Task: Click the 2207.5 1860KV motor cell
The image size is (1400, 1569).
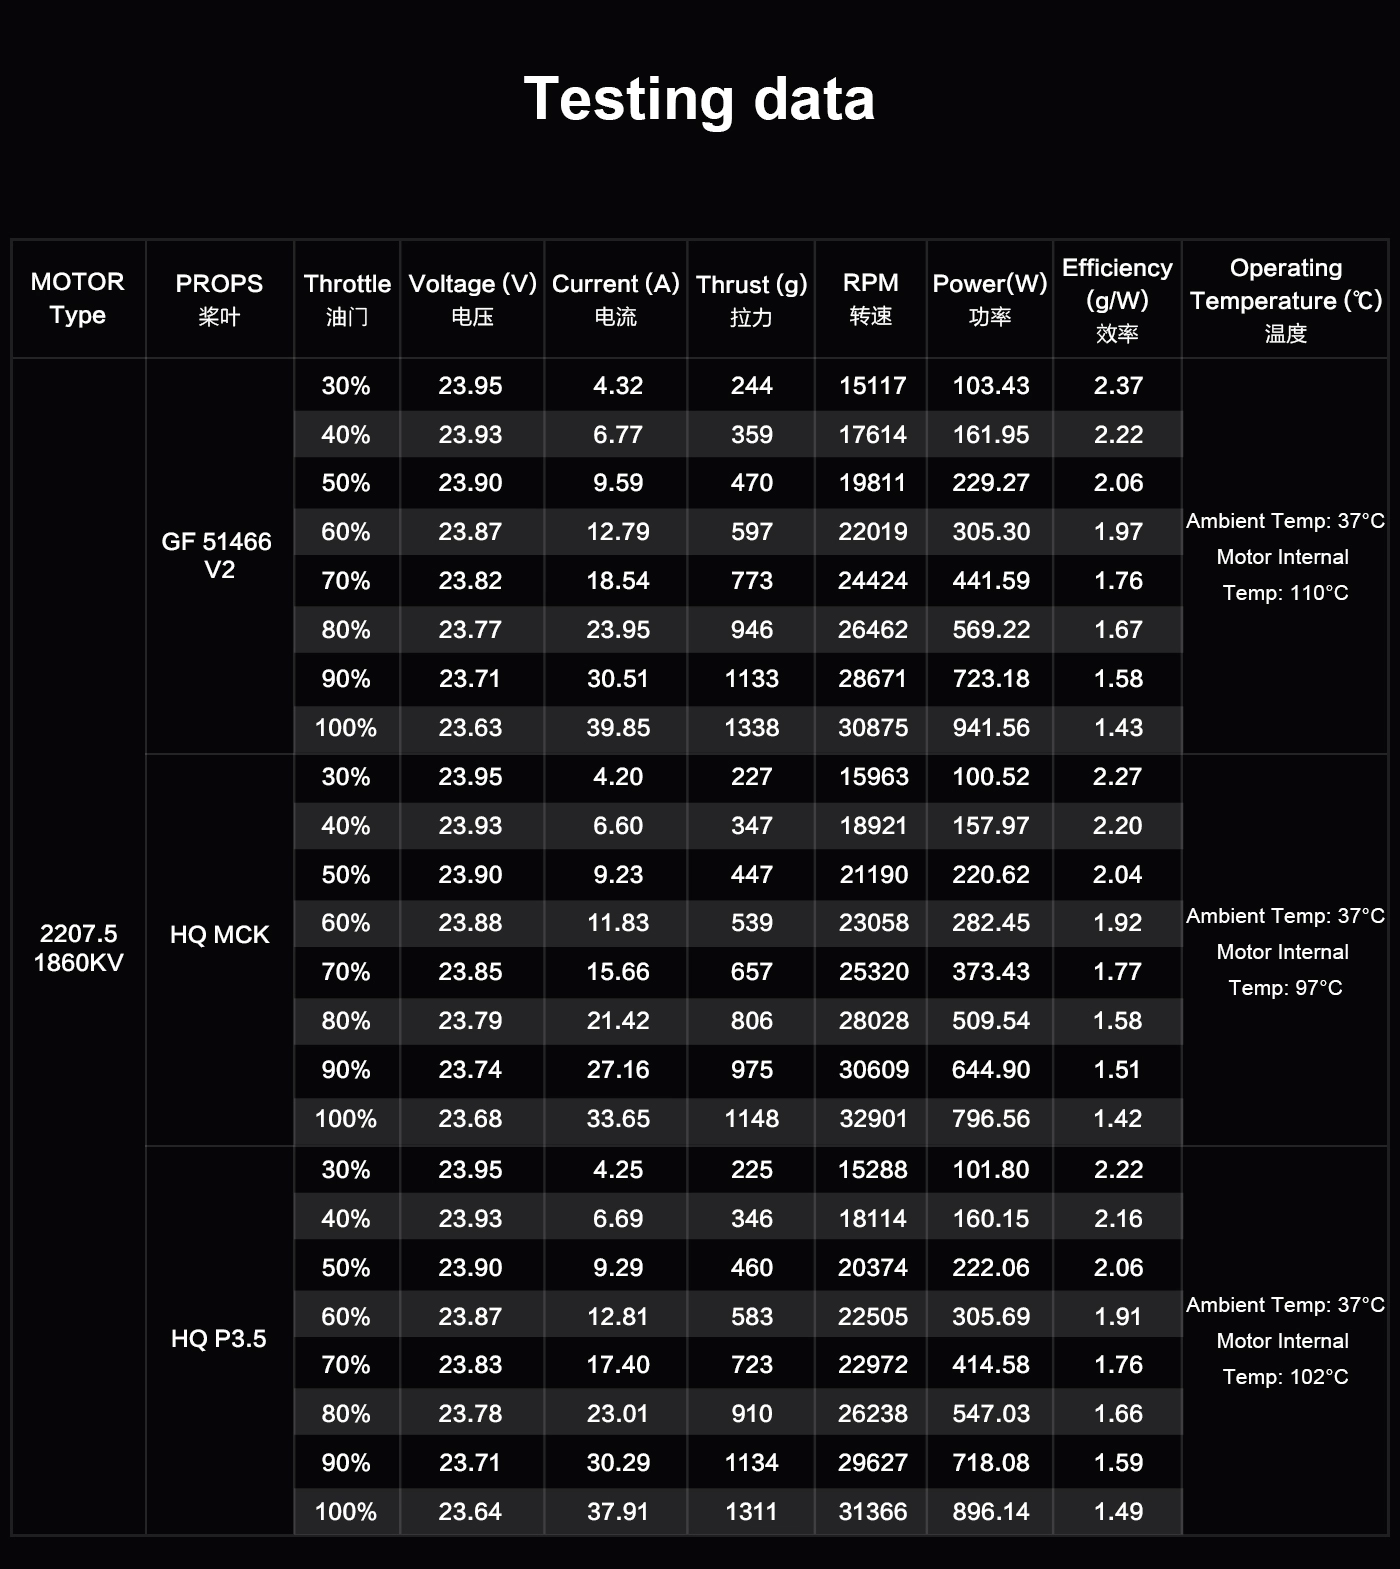Action: tap(78, 947)
